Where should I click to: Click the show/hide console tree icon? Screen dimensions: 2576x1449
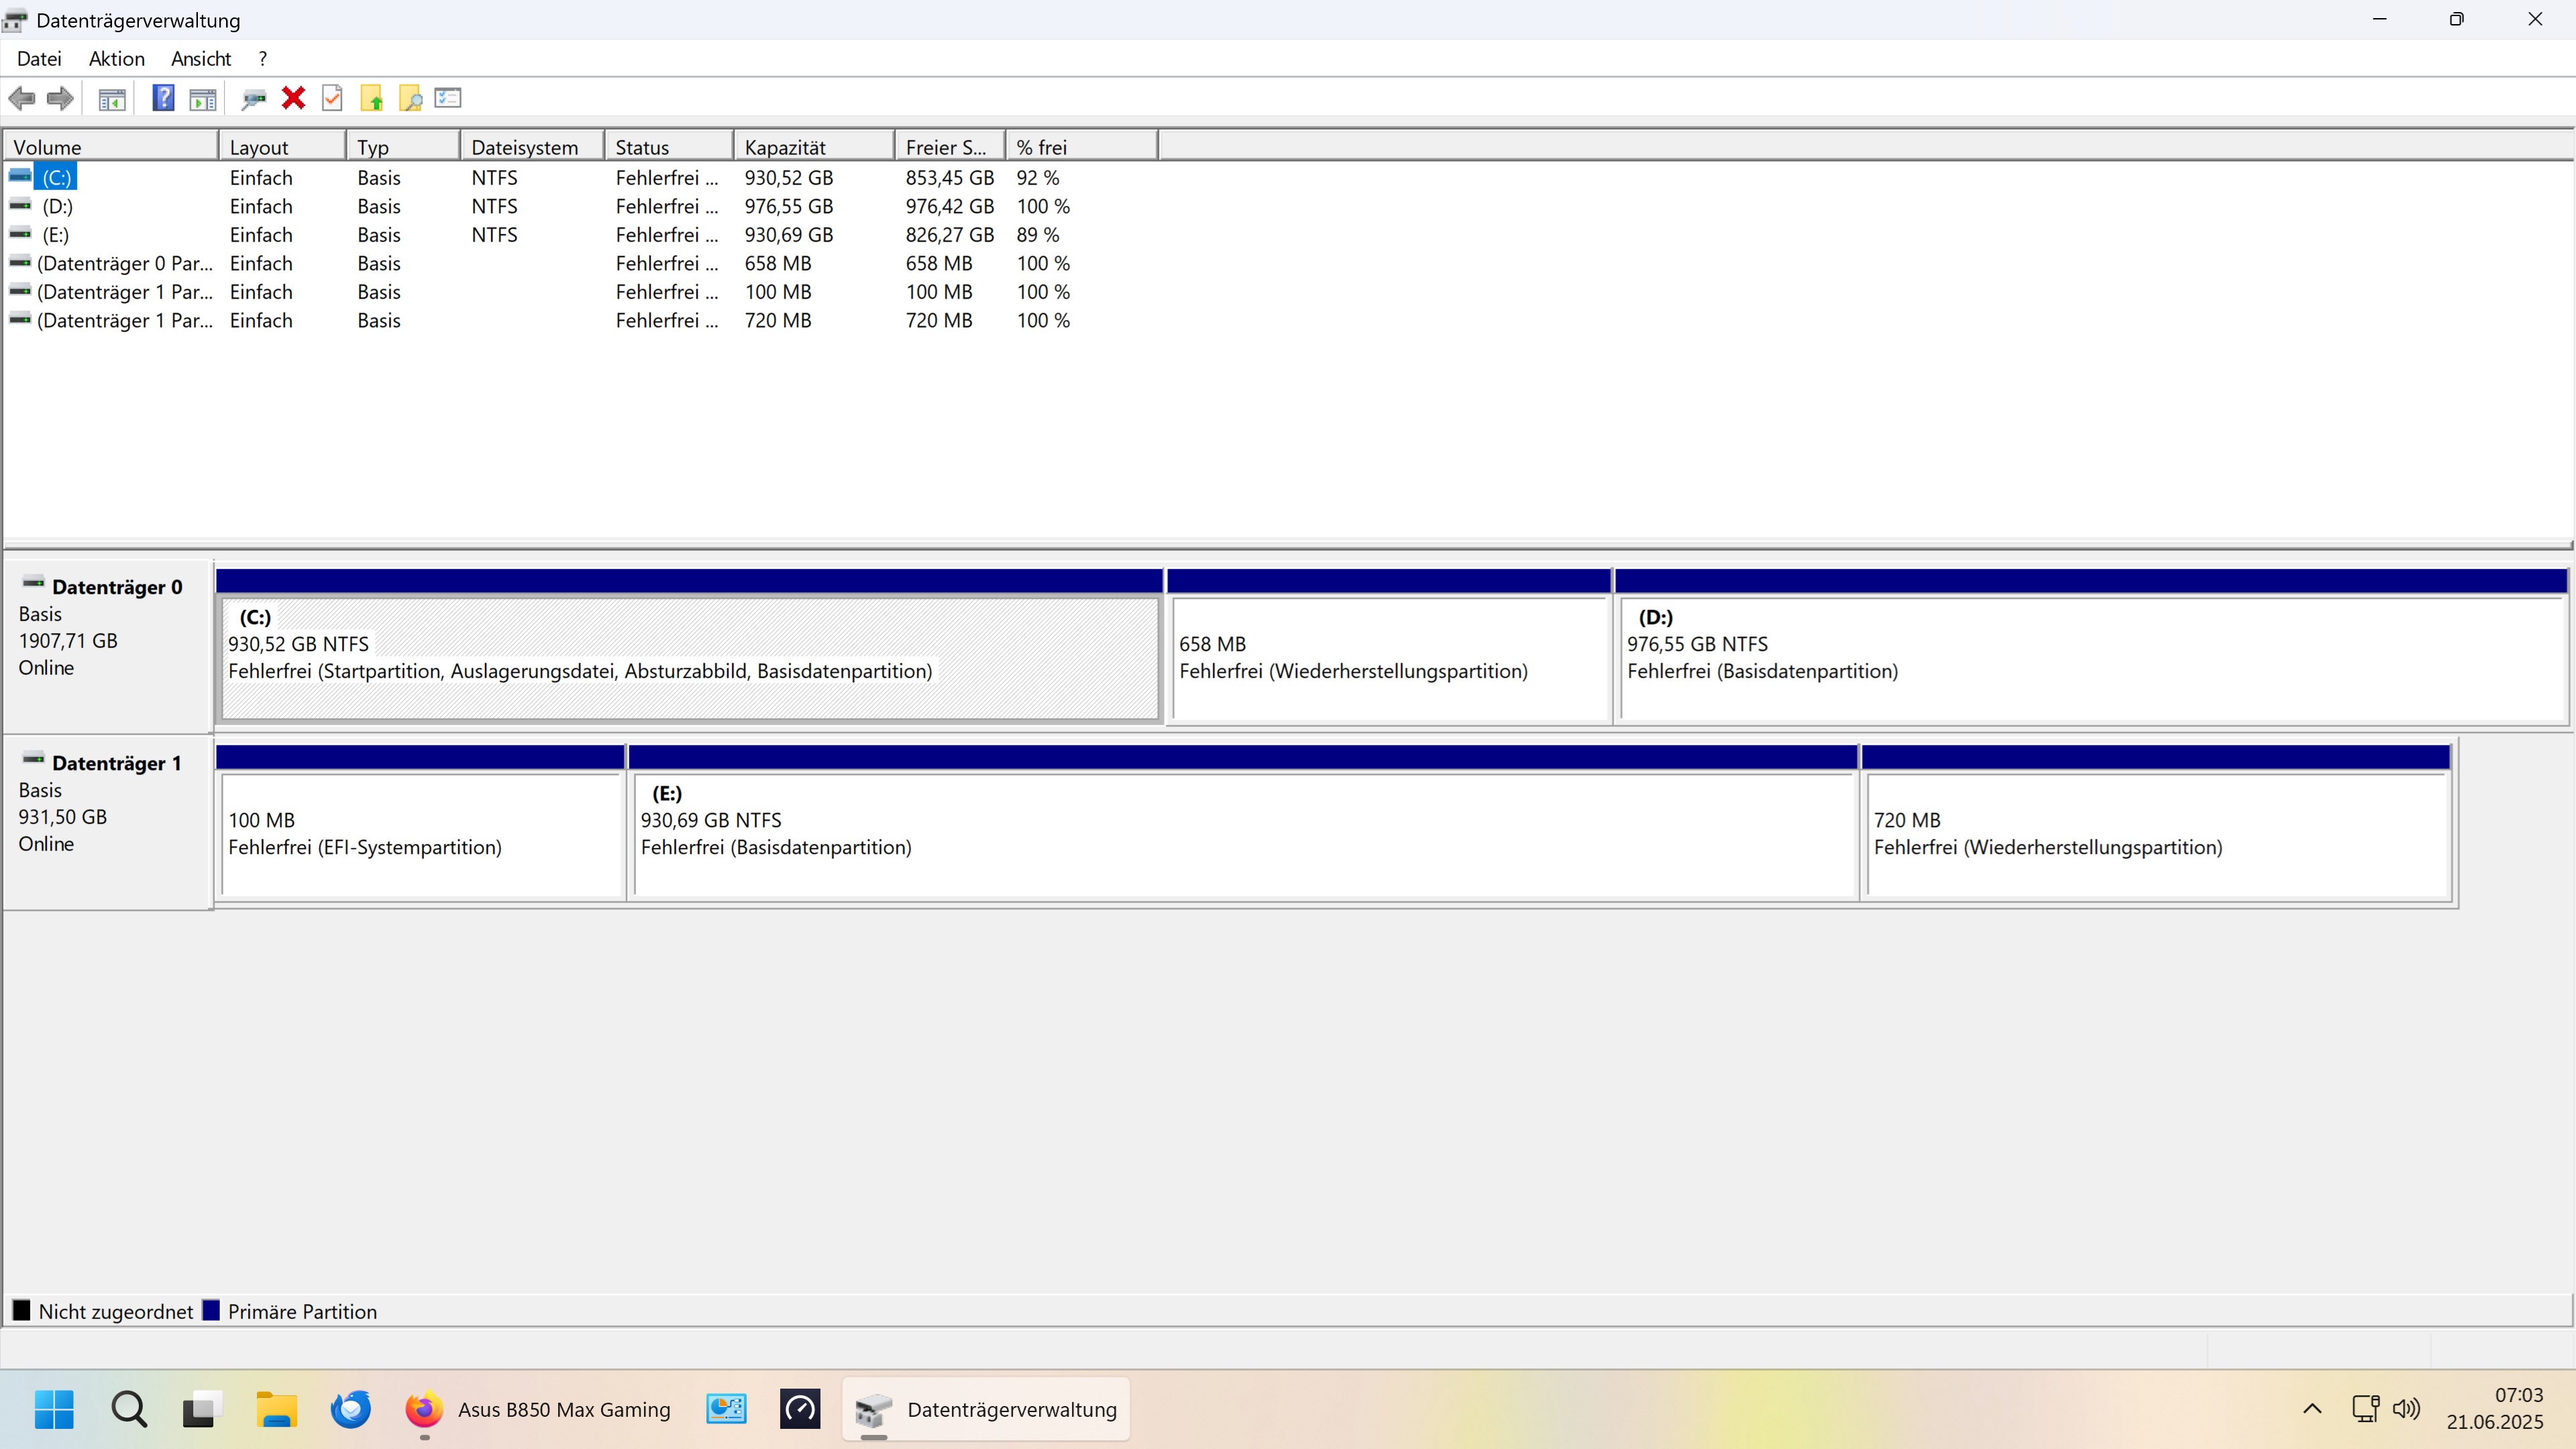point(112,98)
